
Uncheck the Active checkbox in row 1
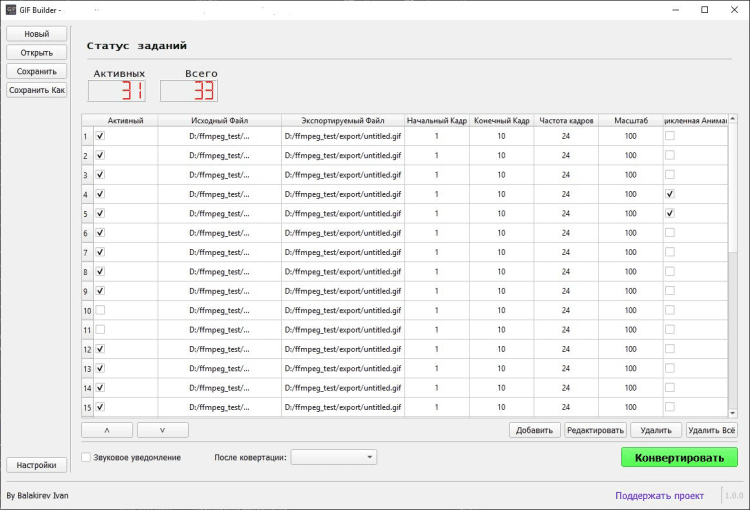100,136
